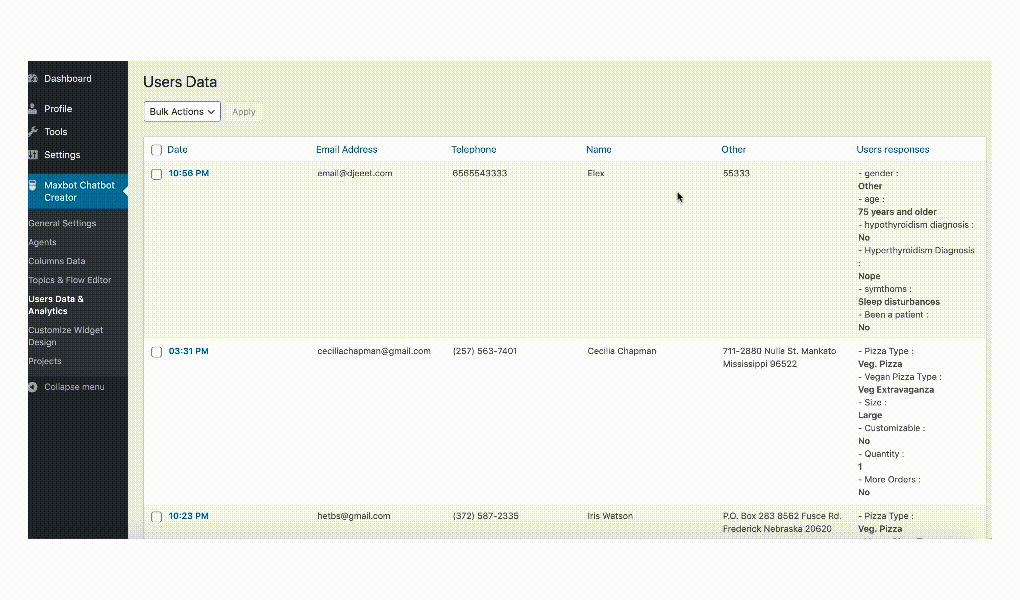Click the Collapse menu arrow icon
The height and width of the screenshot is (600, 1020).
point(33,387)
